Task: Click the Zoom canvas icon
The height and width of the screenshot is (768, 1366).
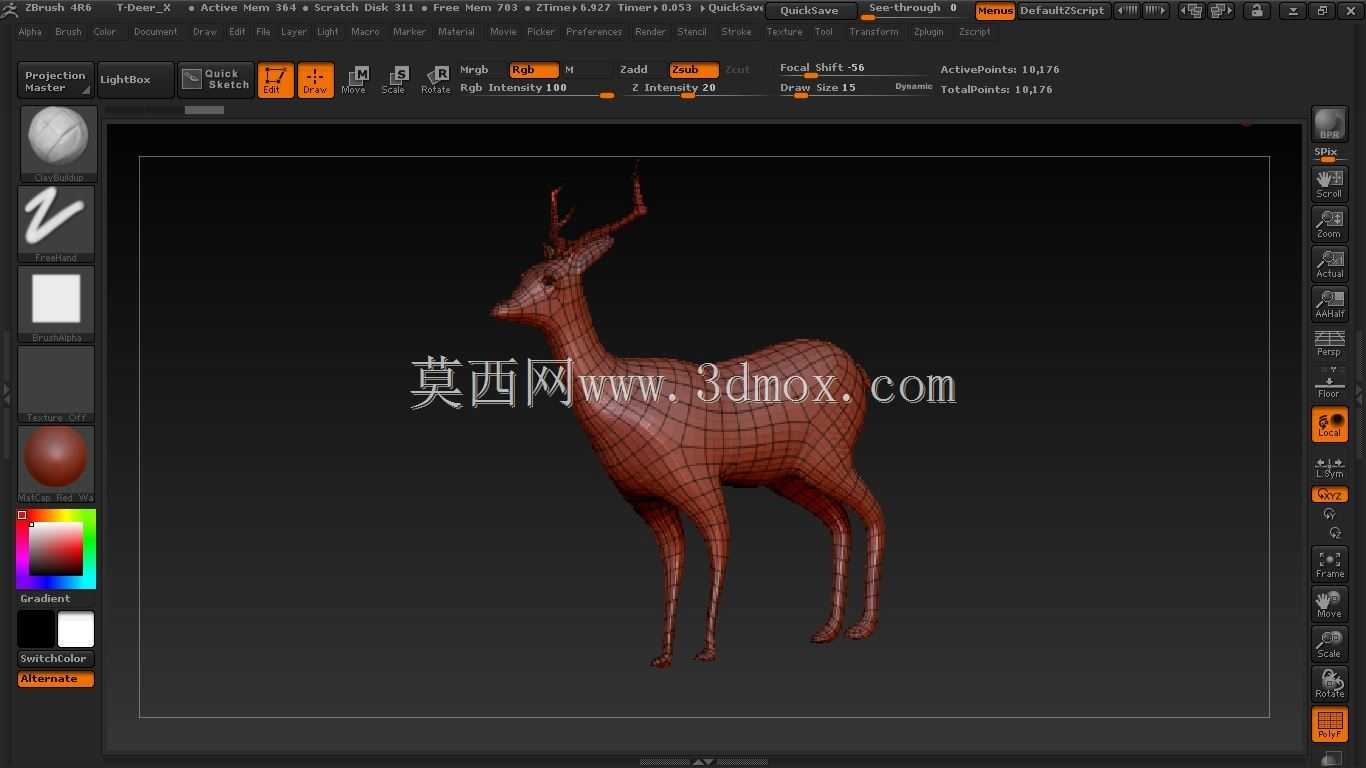Action: tap(1329, 223)
